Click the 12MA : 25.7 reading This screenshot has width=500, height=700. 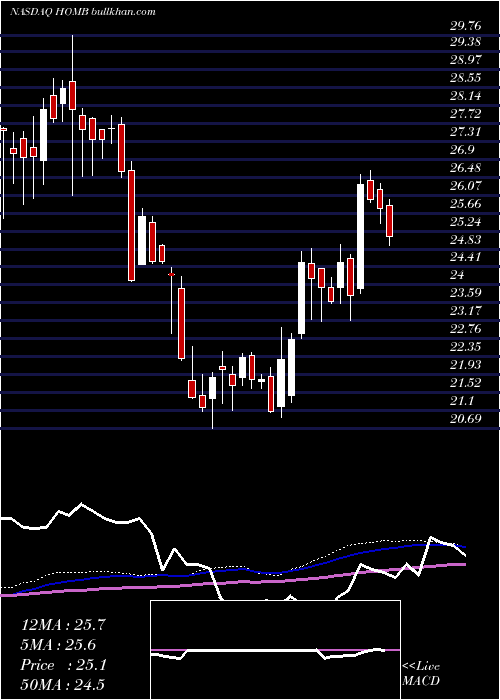coord(63,625)
